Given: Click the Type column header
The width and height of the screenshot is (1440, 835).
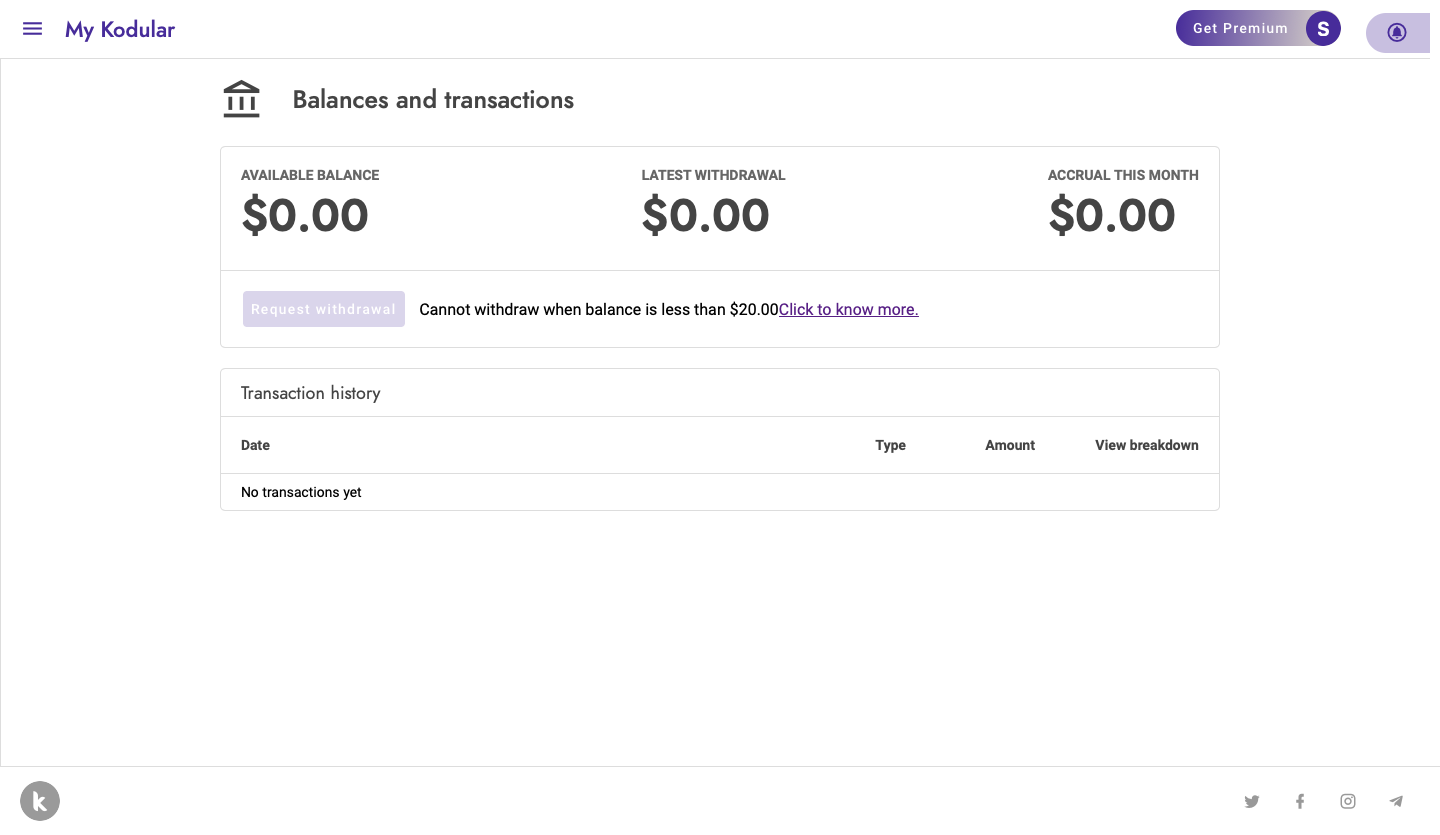Looking at the screenshot, I should [890, 445].
